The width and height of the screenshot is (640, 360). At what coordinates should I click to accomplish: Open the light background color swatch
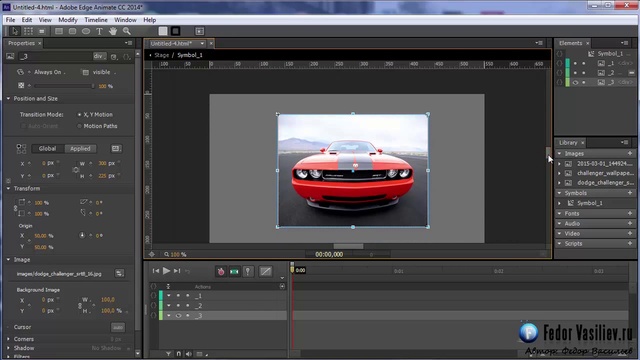[163, 31]
